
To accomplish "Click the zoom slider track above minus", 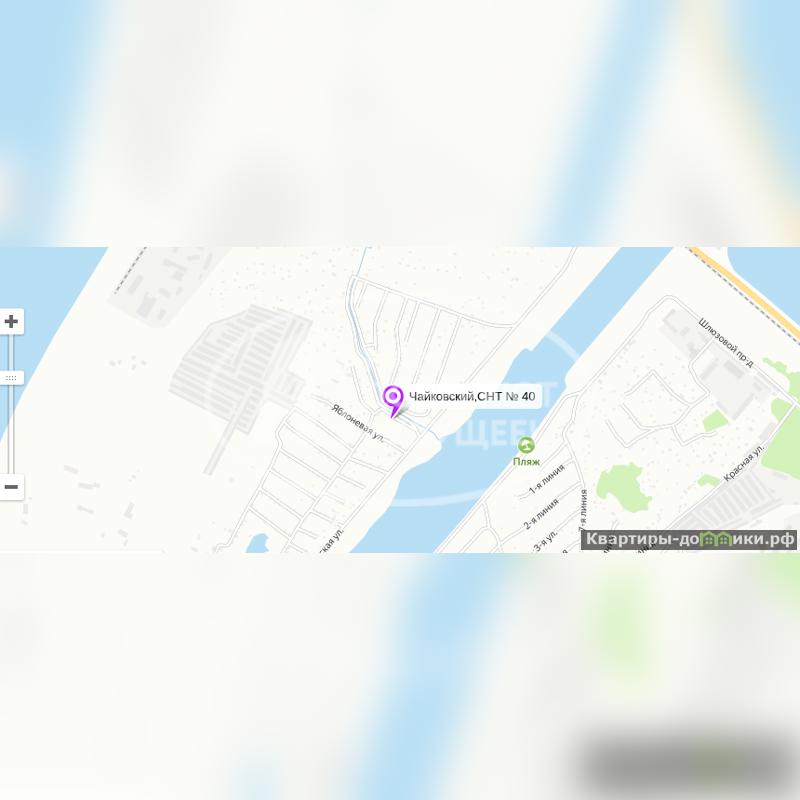I will coord(11,430).
